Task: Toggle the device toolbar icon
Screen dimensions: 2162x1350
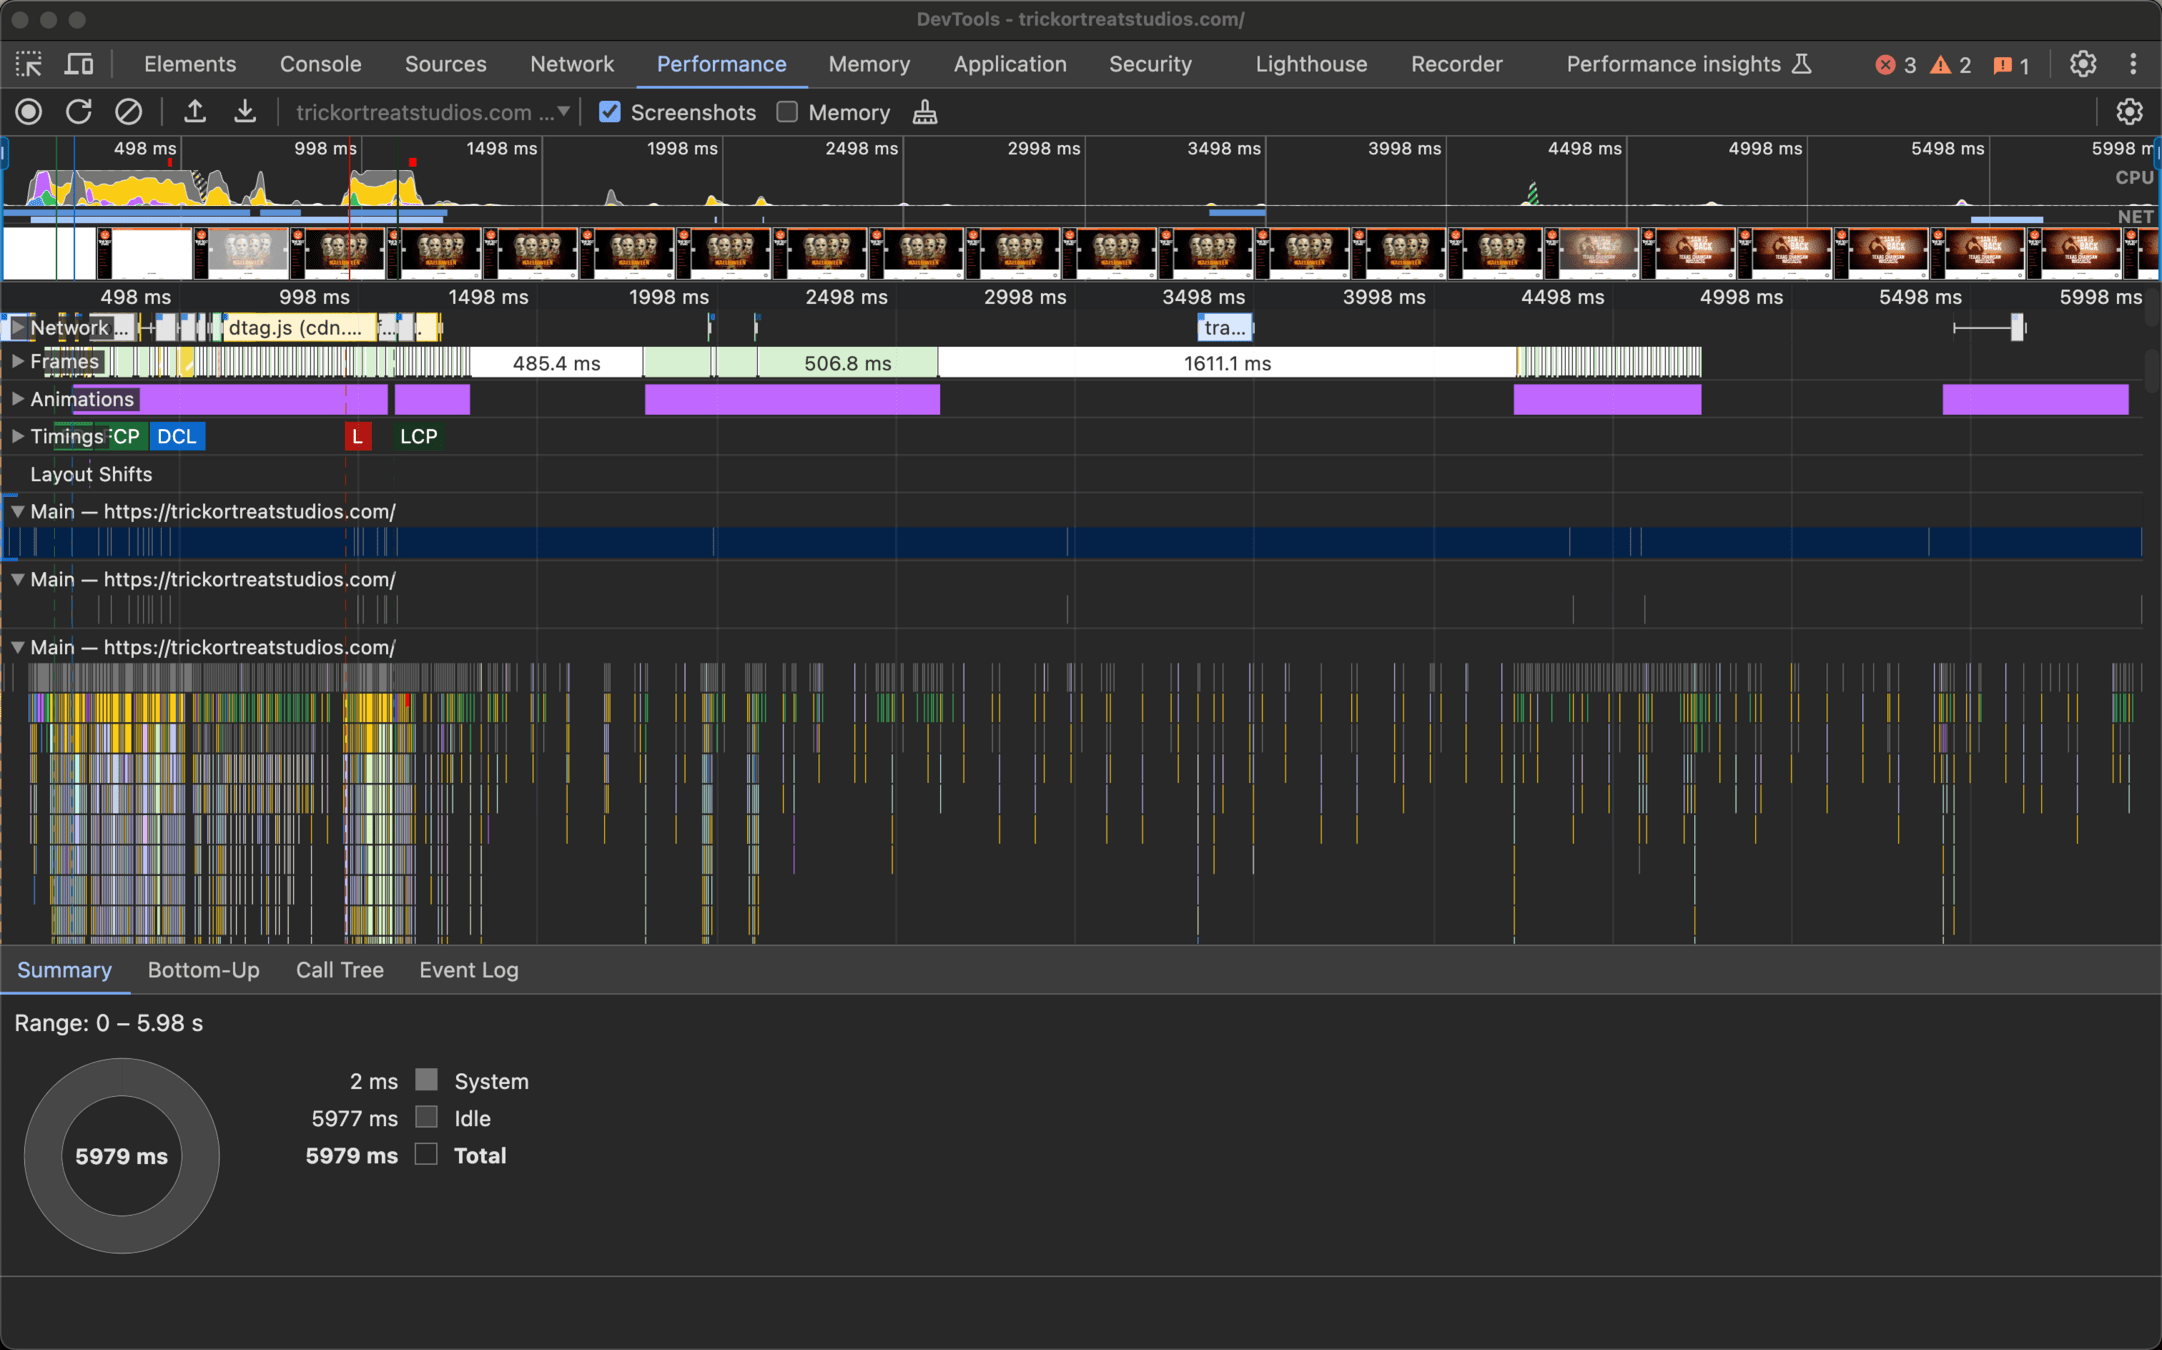Action: coord(79,64)
